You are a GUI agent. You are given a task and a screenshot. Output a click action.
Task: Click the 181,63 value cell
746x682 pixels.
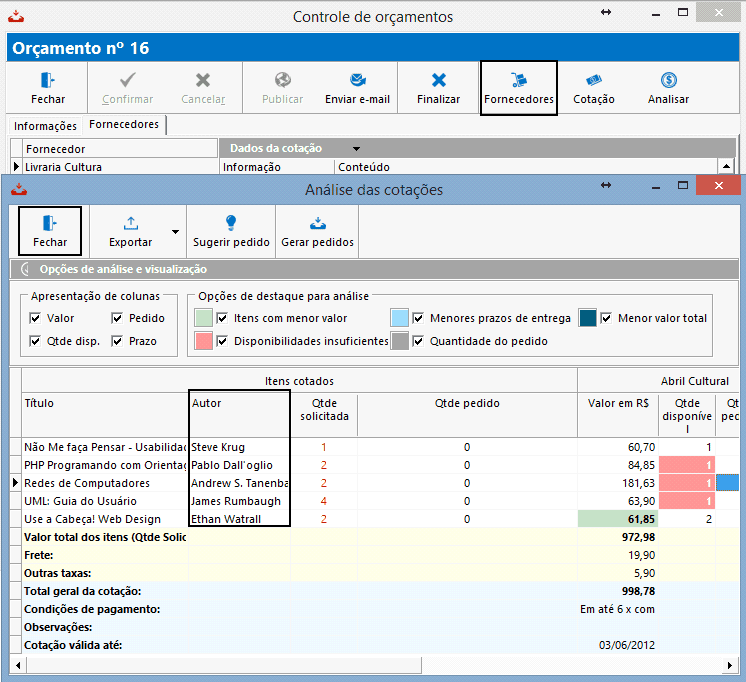coord(618,483)
